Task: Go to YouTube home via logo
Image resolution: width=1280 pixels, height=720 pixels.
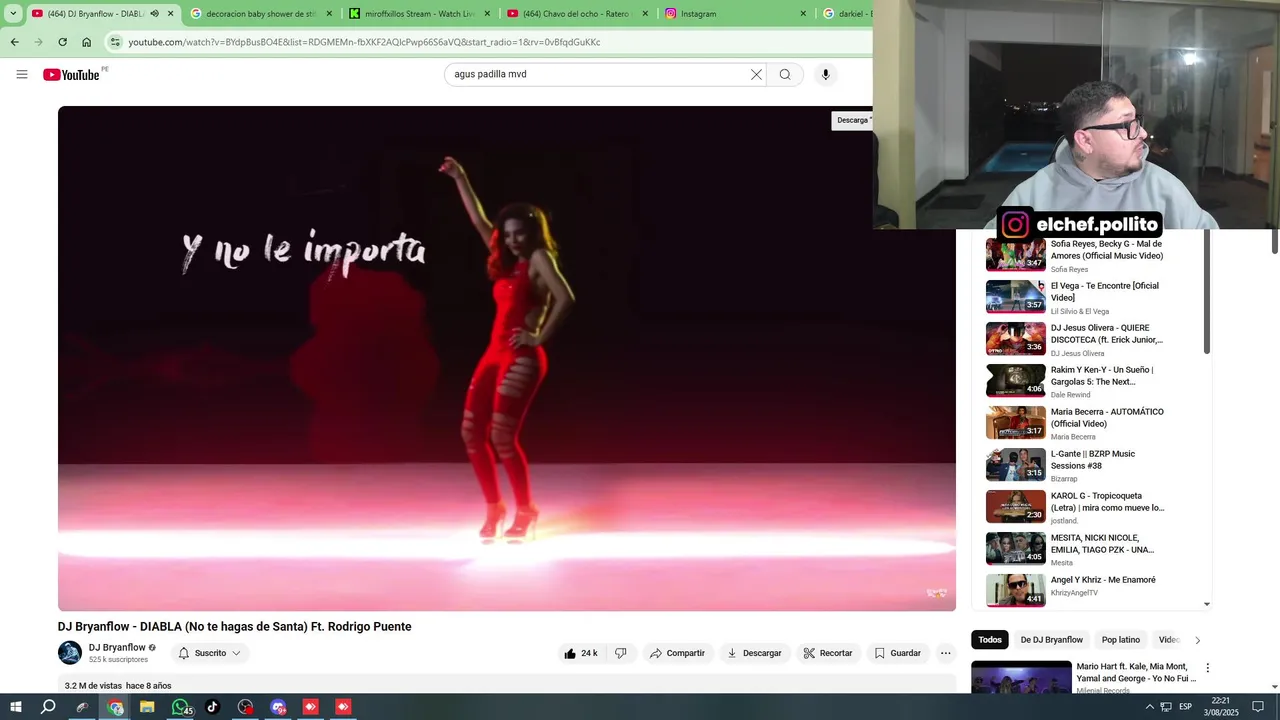Action: [71, 75]
